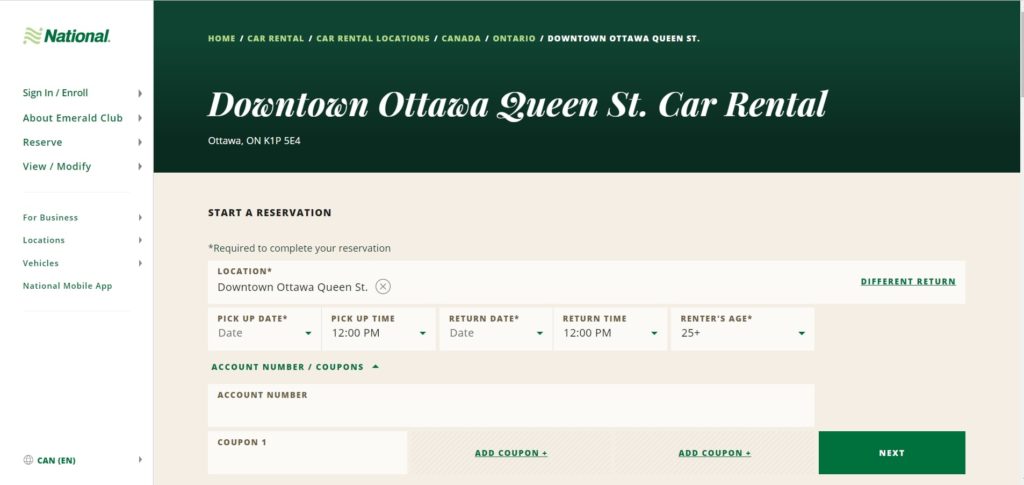The image size is (1024, 485).
Task: Open National Mobile App link
Action: click(x=67, y=286)
